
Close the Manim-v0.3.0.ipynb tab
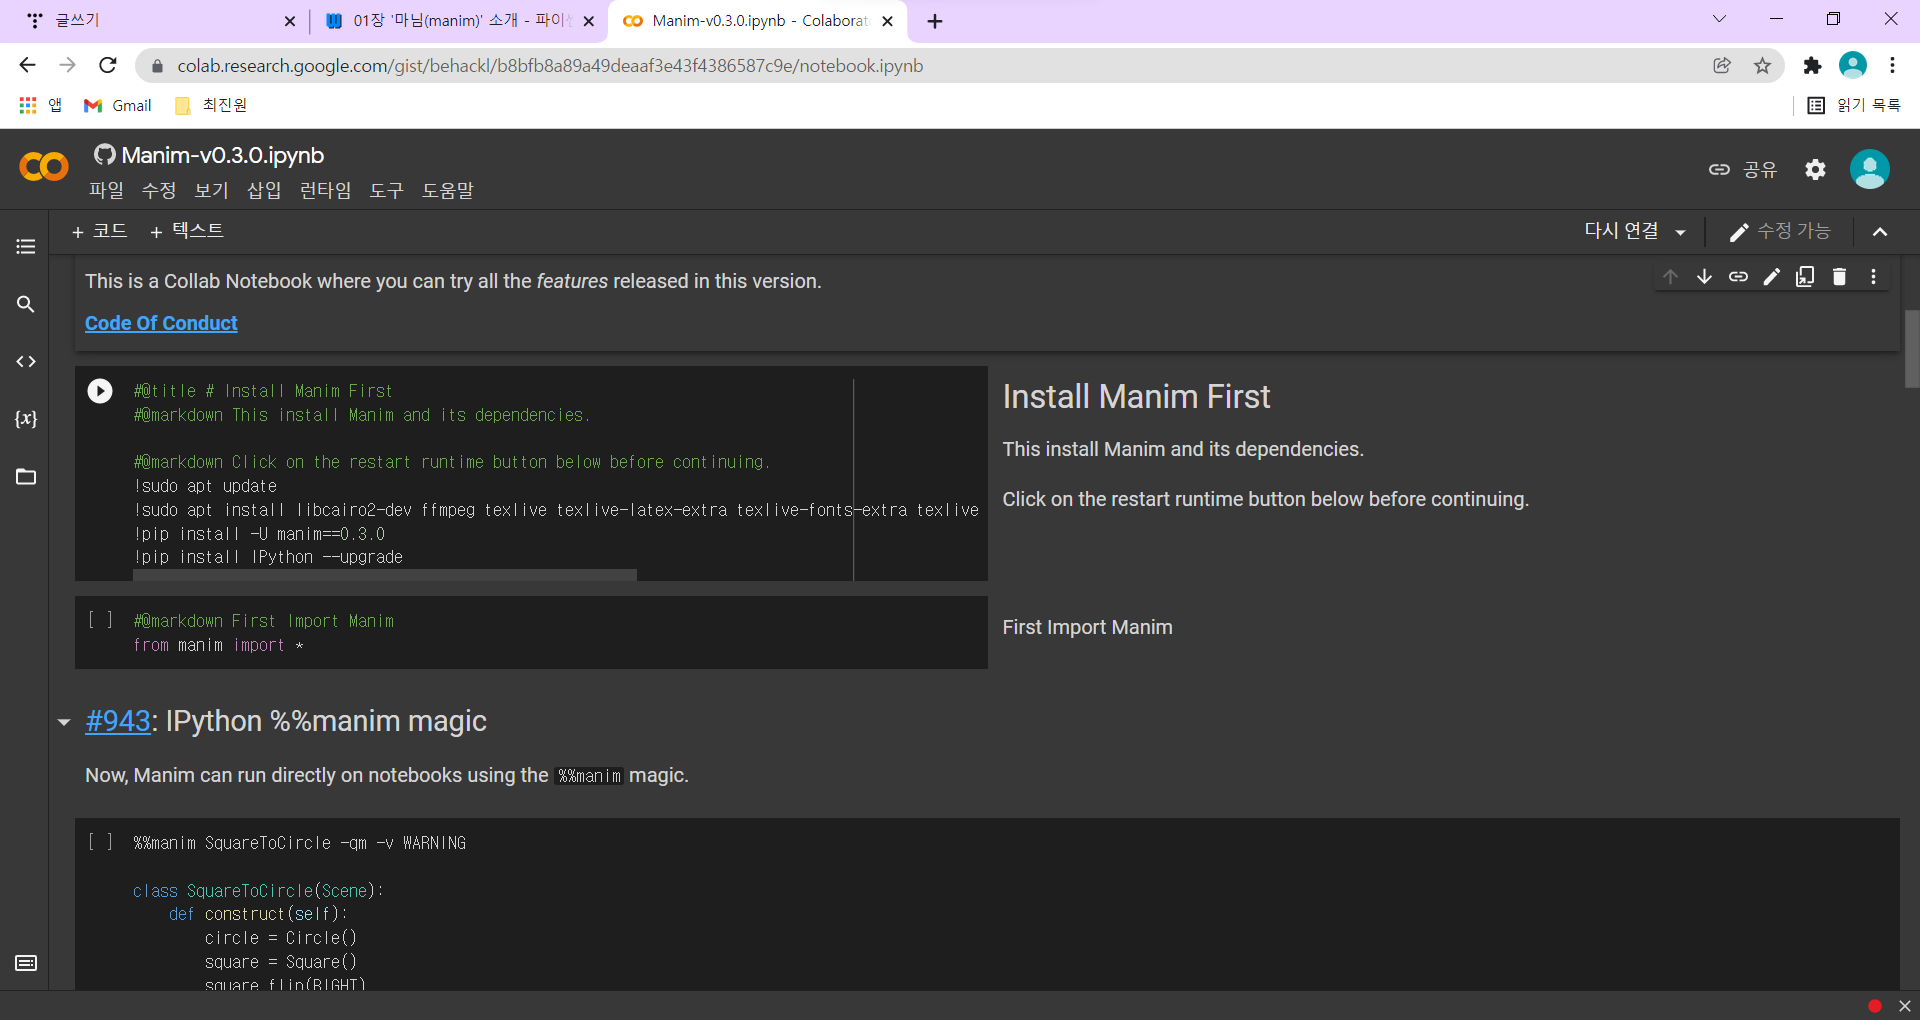click(887, 21)
